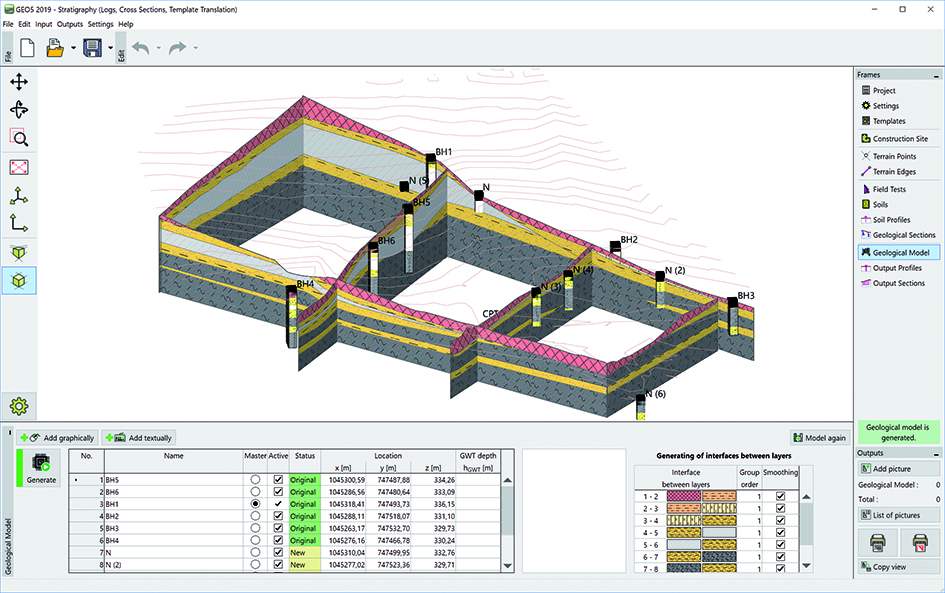Click the Add graphically button
This screenshot has width=945, height=593.
57,438
